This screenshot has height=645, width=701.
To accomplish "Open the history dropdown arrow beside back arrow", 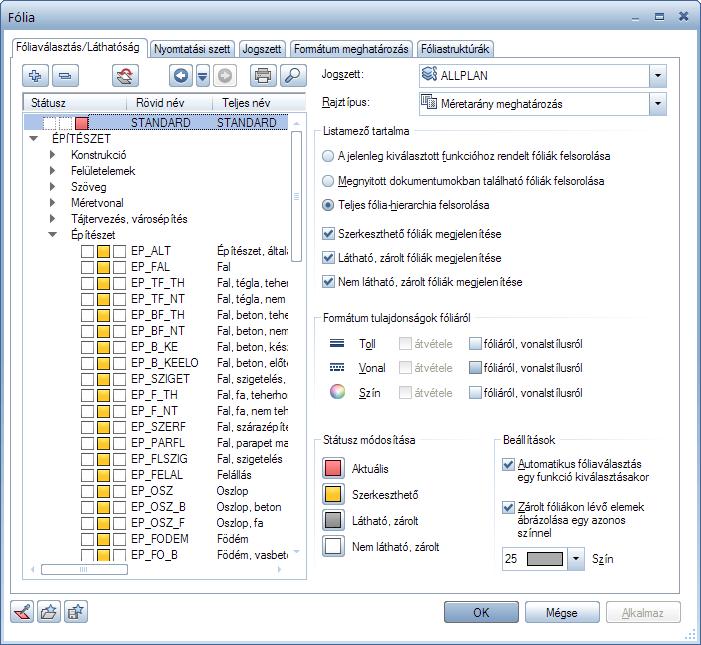I will [x=203, y=76].
